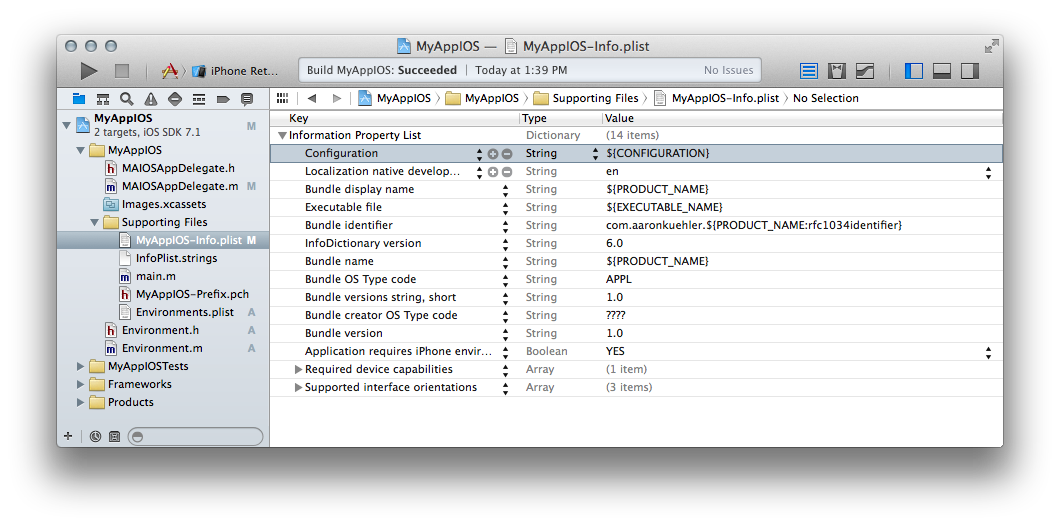Click the MyAppIOS project breadcrumb
This screenshot has width=1060, height=526.
coord(395,98)
